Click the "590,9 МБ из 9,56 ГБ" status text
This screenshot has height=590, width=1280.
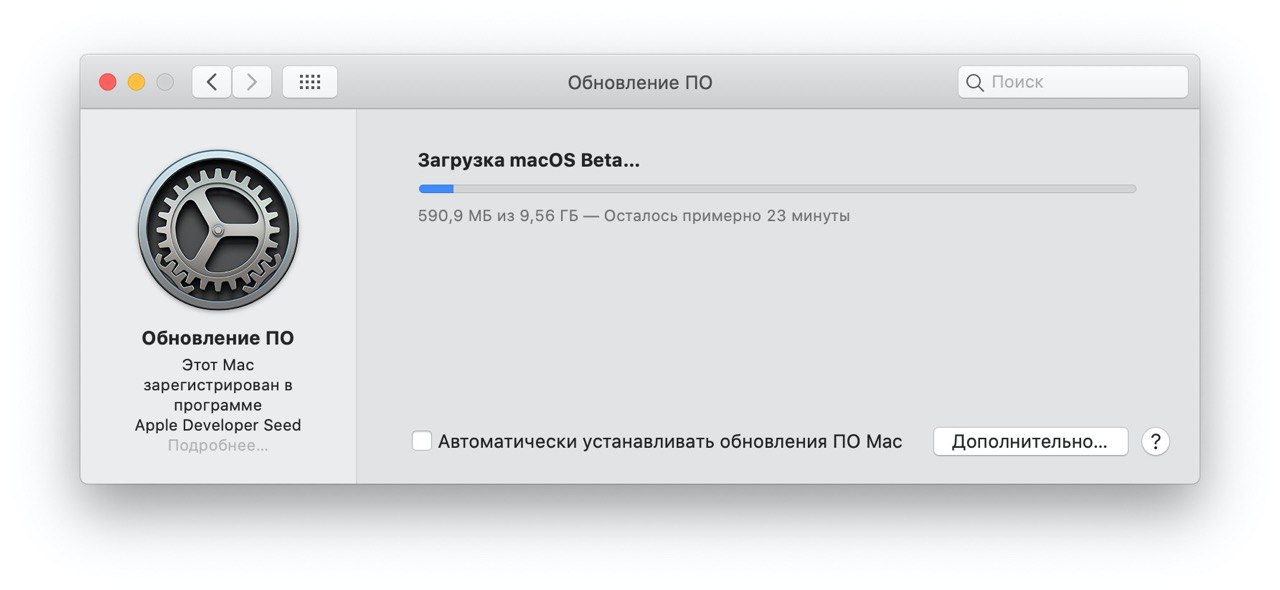tap(498, 215)
